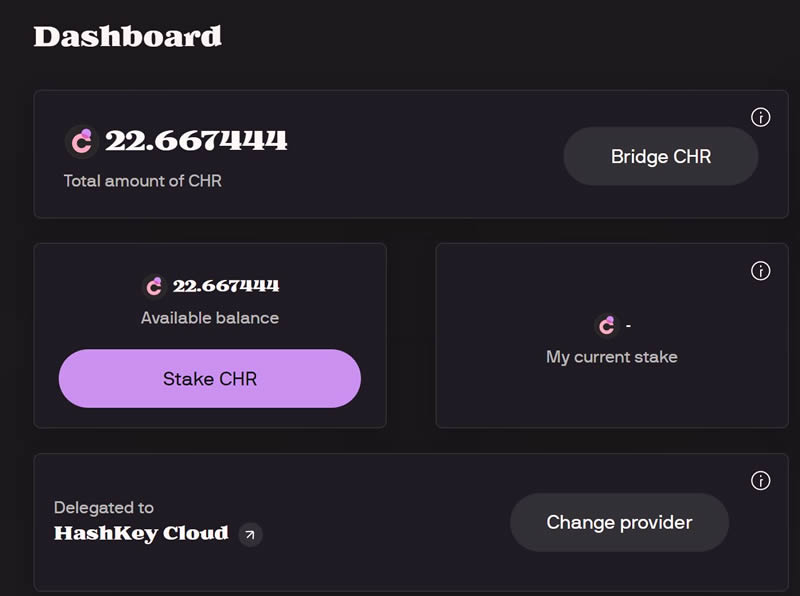Viewport: 800px width, 596px height.
Task: Select the 22.667444 value above Available balance
Action: (x=226, y=286)
